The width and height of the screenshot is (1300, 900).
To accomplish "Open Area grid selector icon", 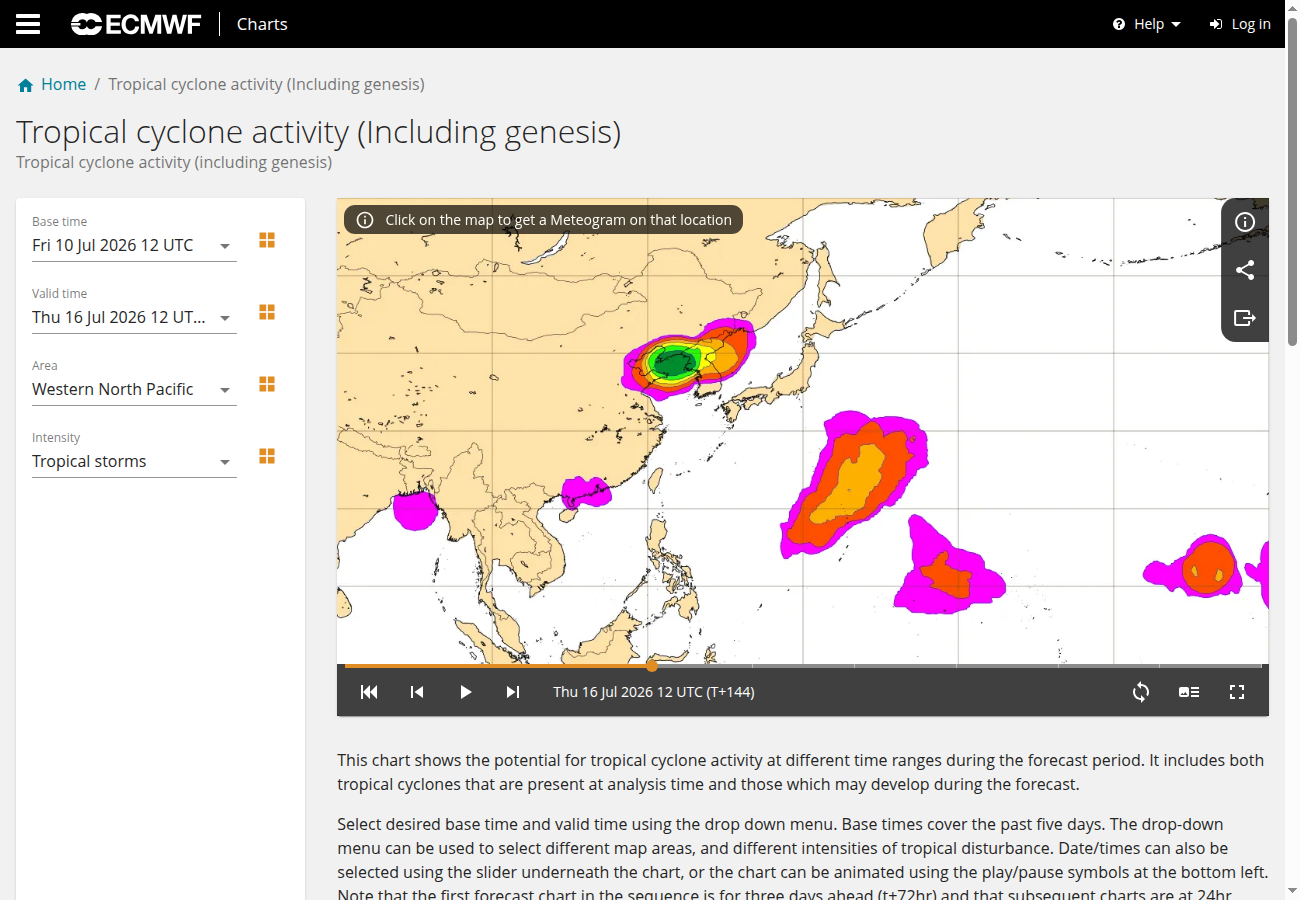I will tap(267, 384).
